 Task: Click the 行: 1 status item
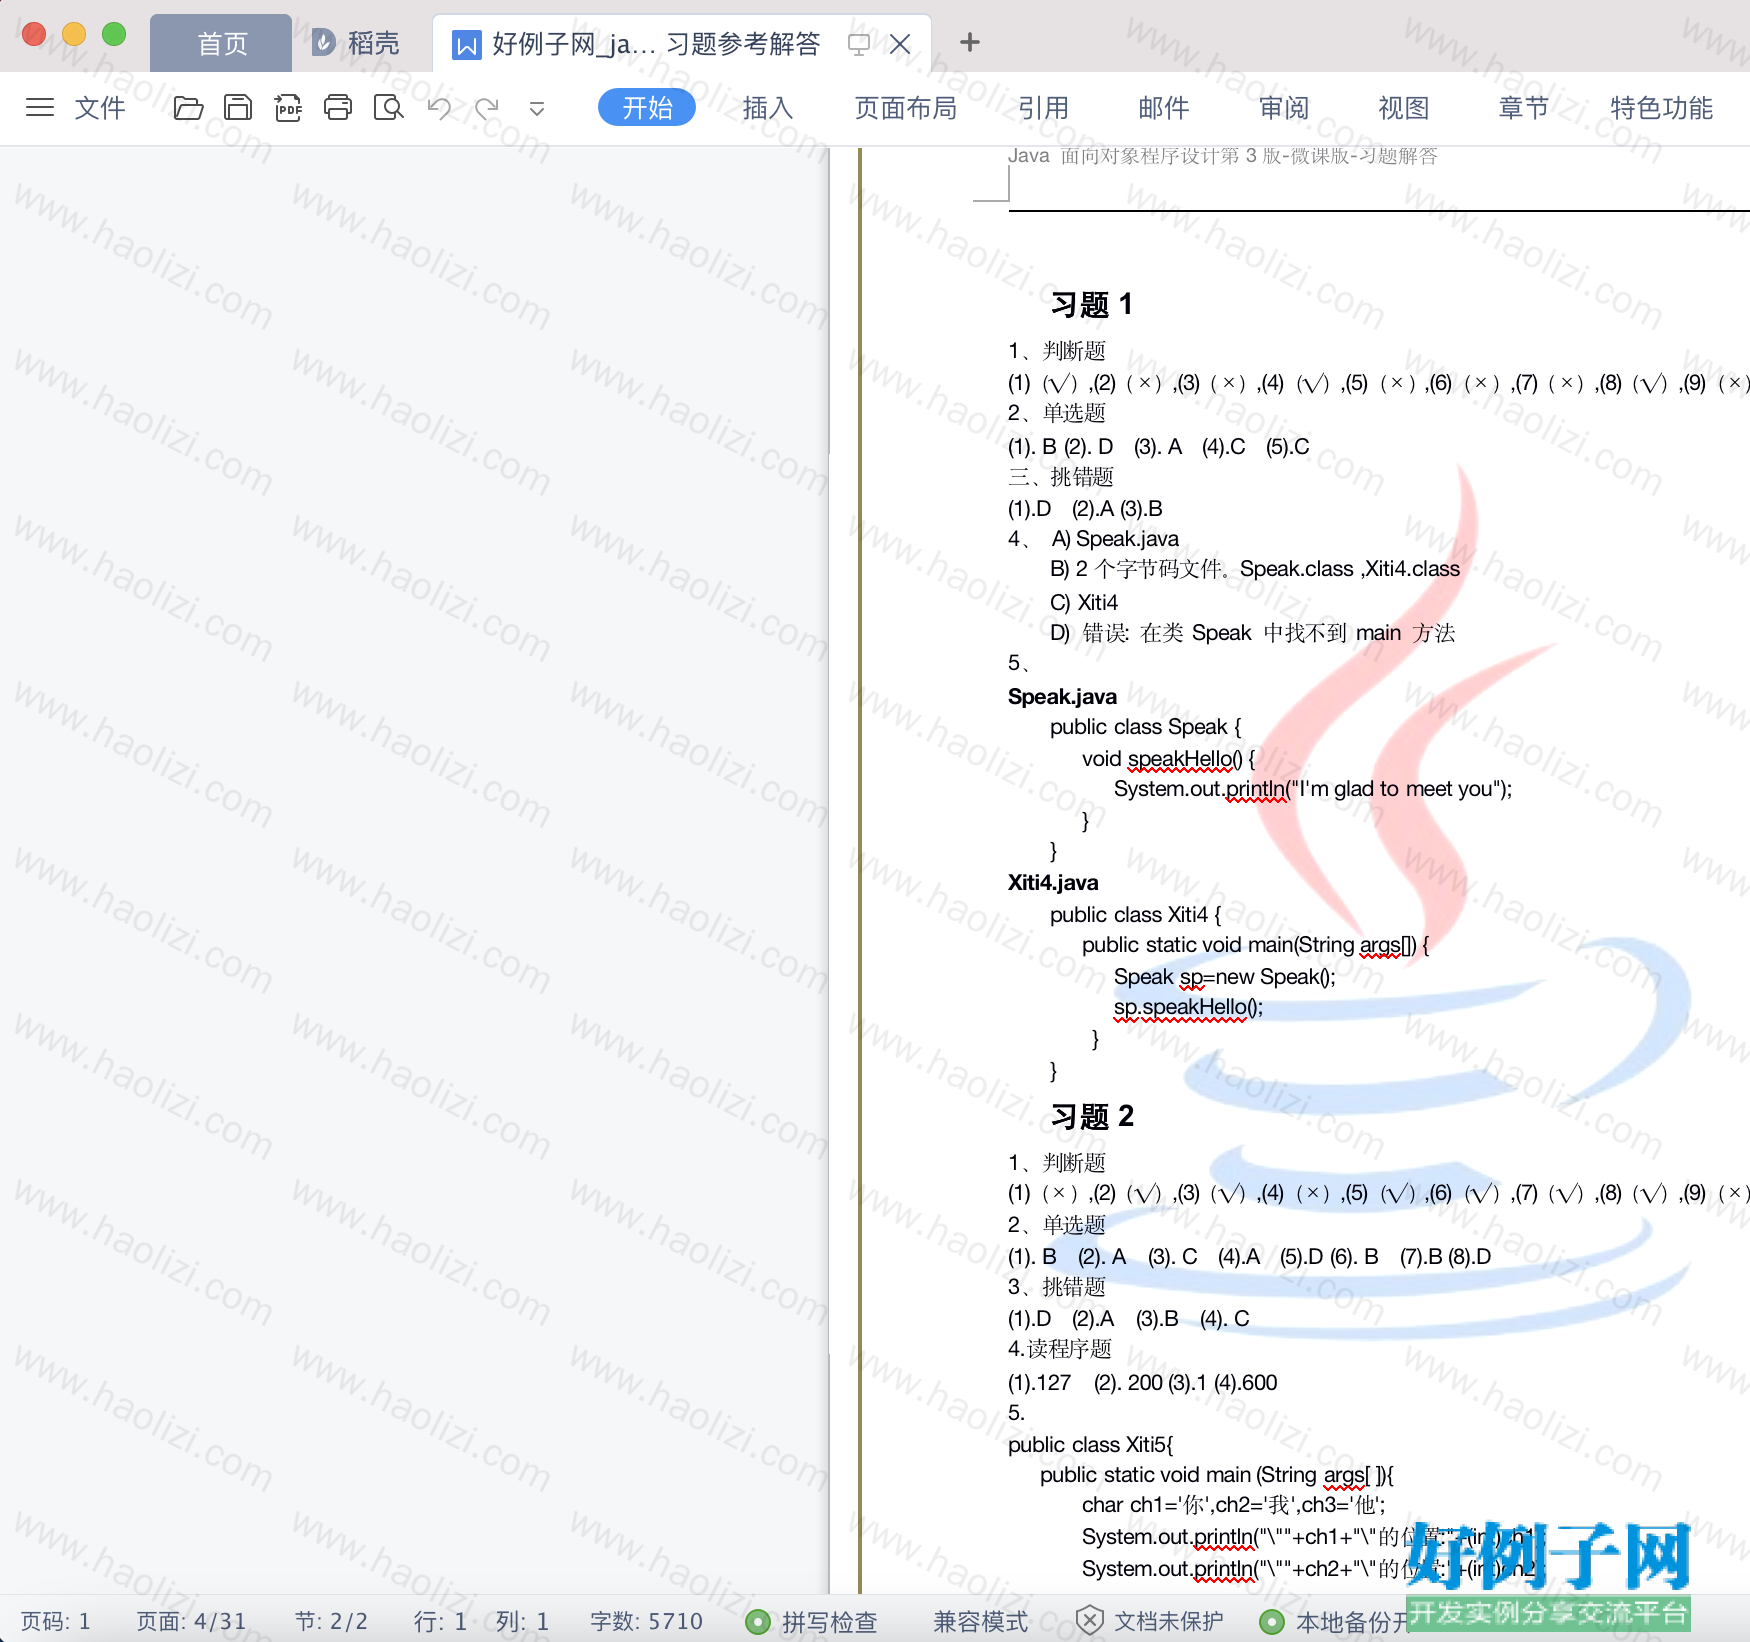[x=440, y=1621]
